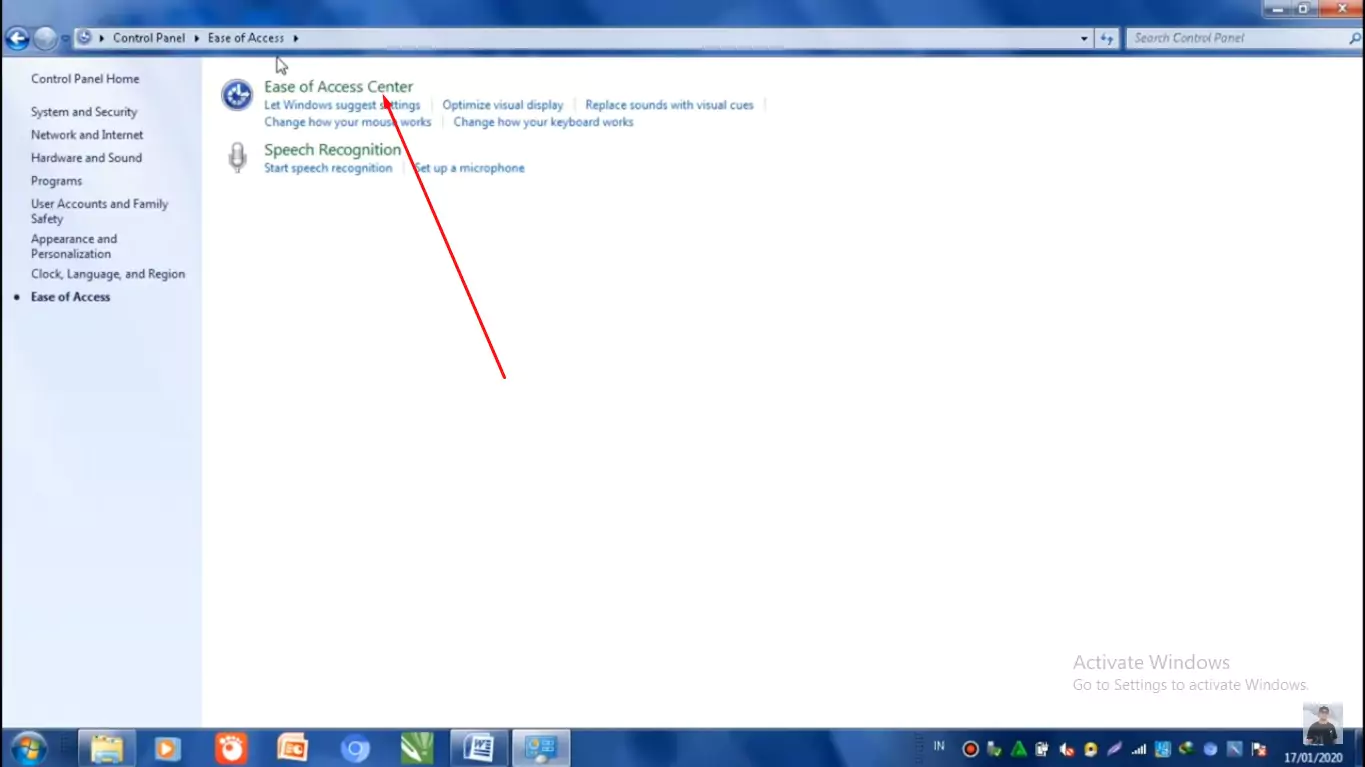
Task: Open Clock, Language, and Region category
Action: click(108, 274)
